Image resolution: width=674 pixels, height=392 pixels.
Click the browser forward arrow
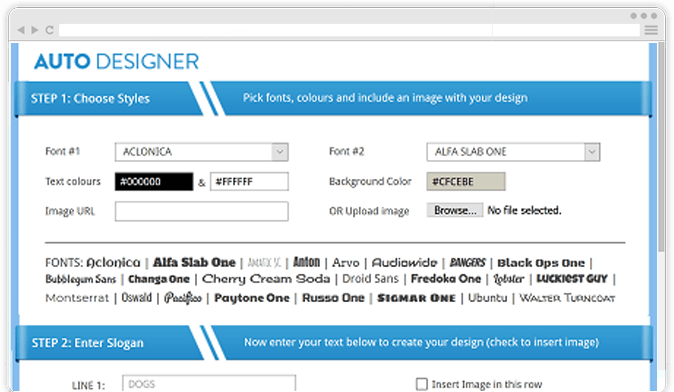click(x=35, y=30)
